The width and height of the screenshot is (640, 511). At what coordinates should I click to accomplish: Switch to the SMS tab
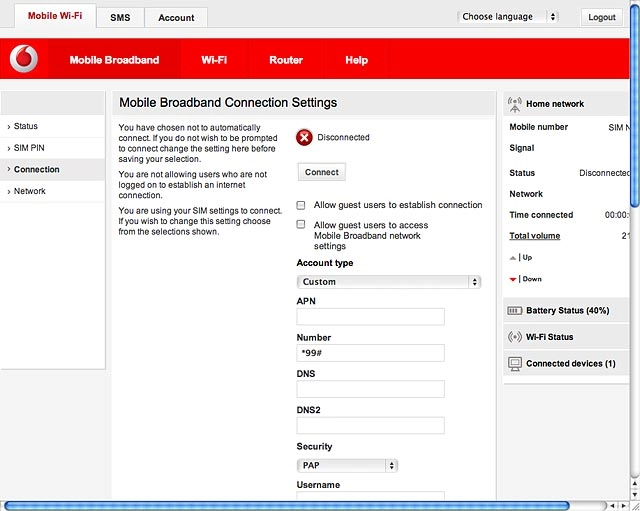(120, 18)
